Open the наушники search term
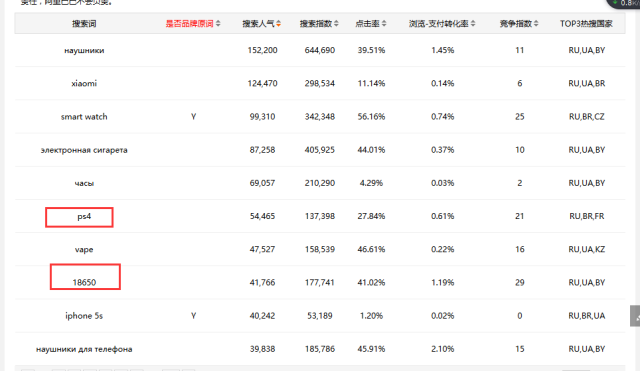 coord(84,51)
